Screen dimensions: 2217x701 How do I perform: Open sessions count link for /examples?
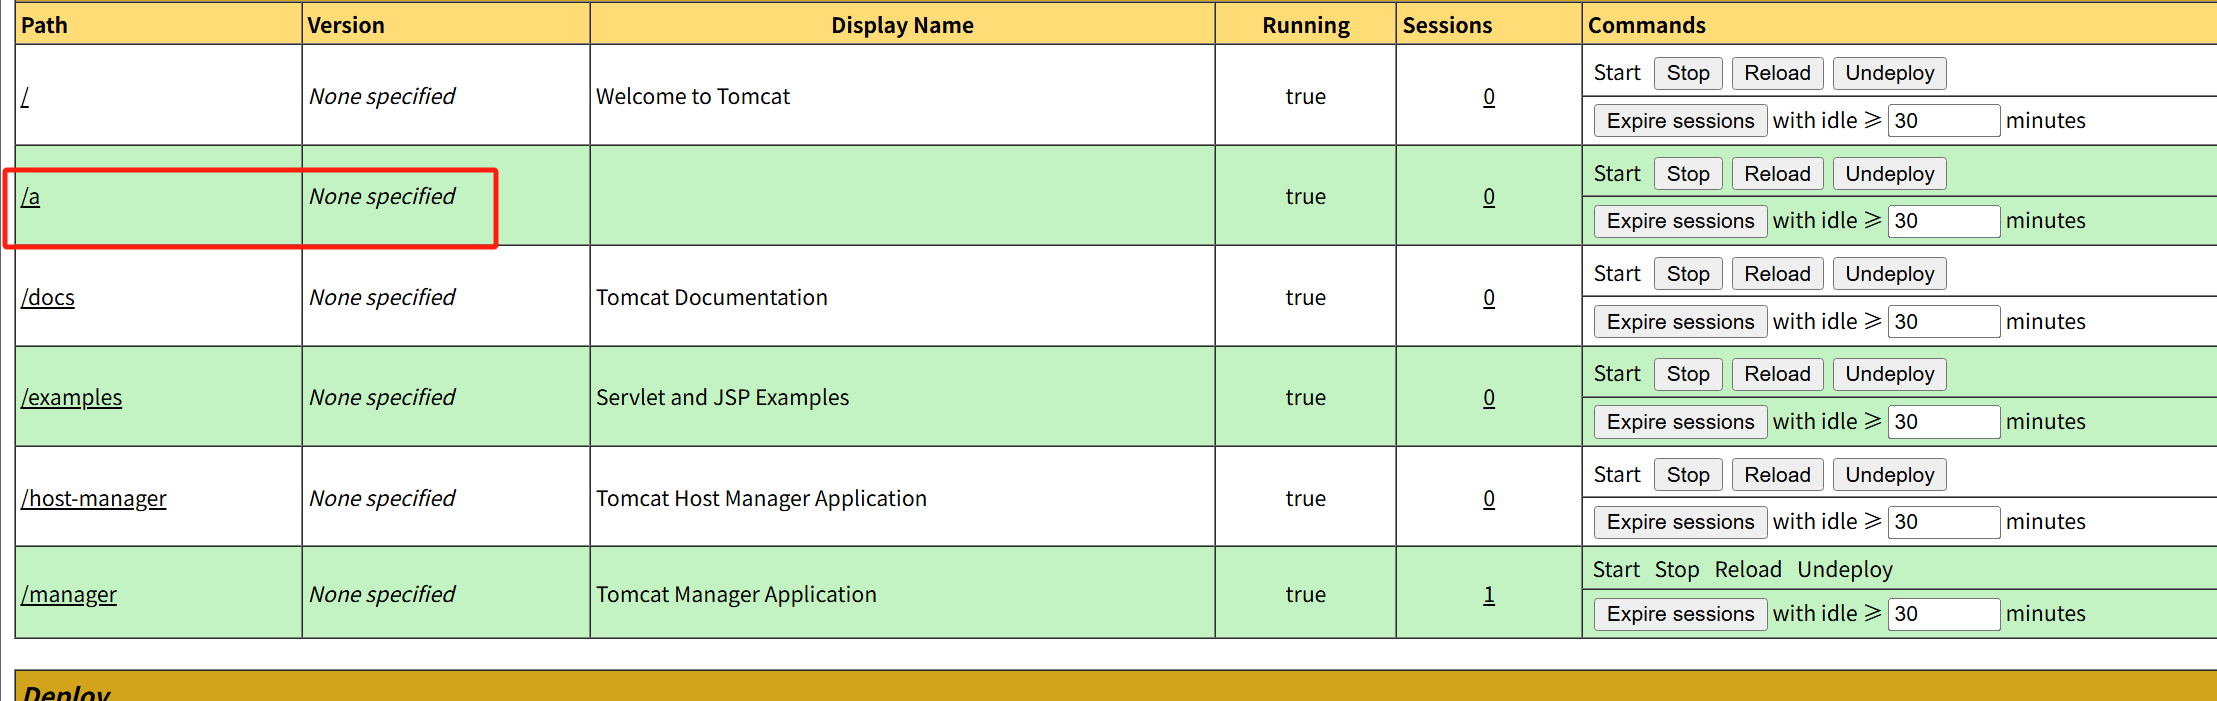point(1489,398)
